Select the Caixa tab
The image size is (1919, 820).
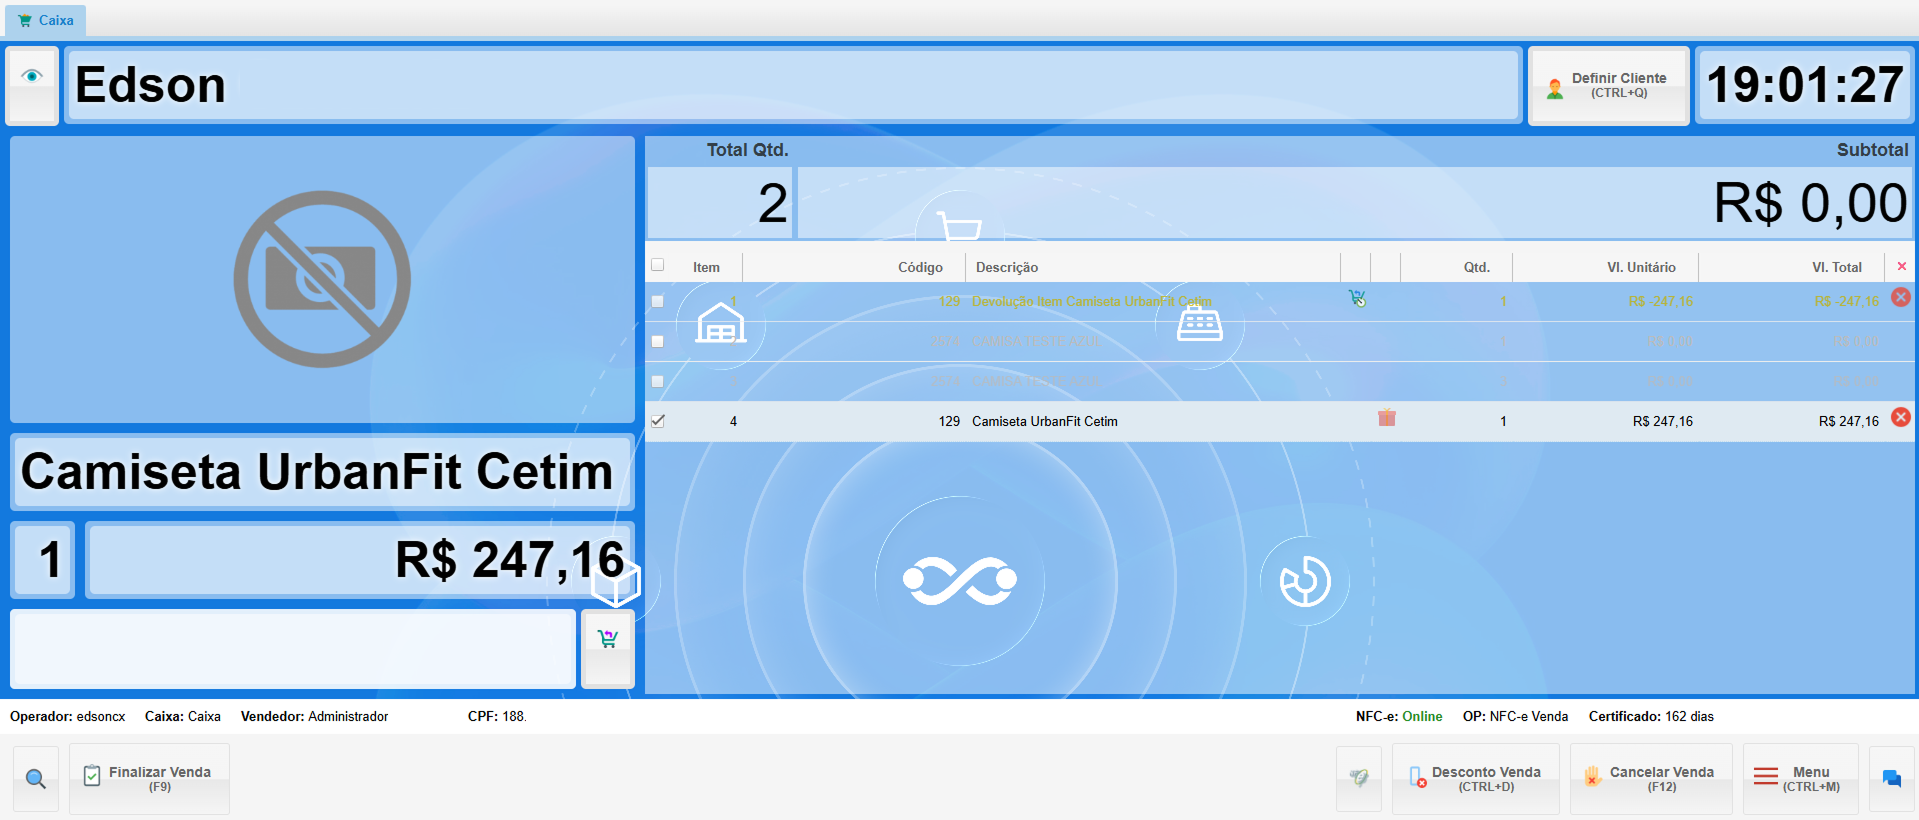(46, 20)
